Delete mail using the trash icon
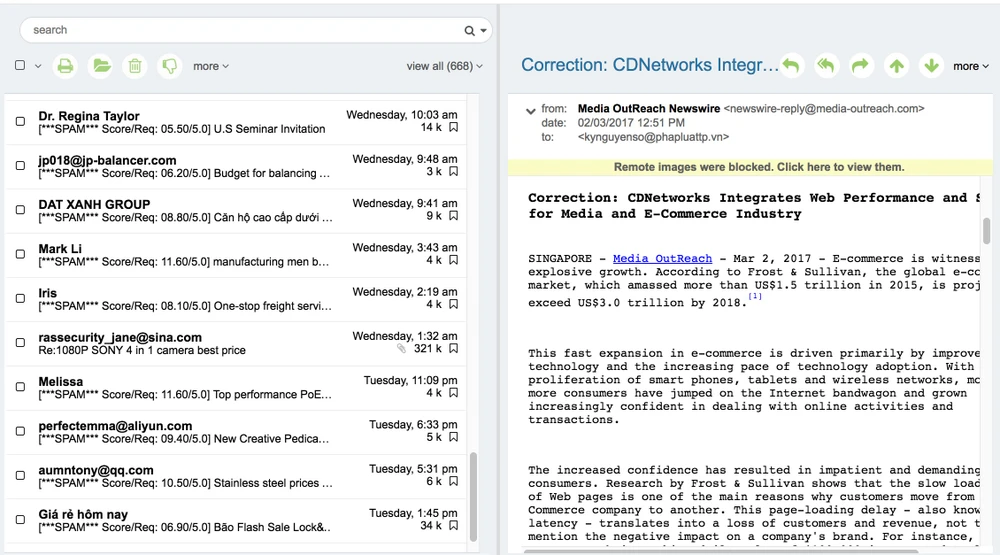Screen dimensions: 1000x555 click(135, 66)
